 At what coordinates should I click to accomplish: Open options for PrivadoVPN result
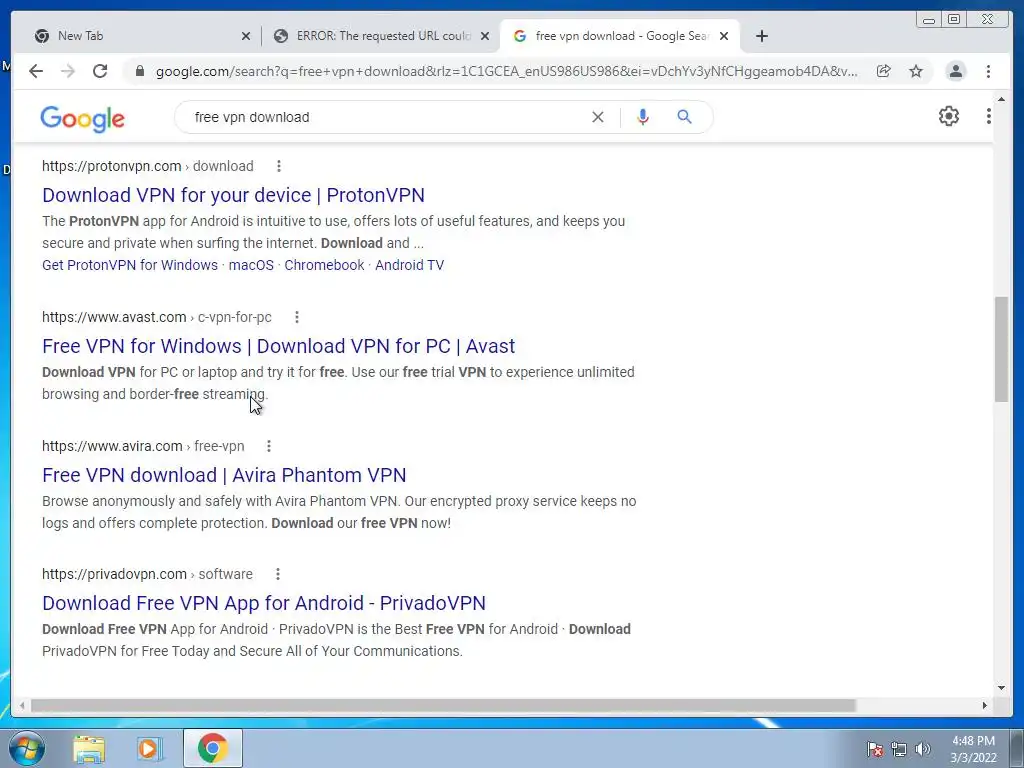point(278,574)
